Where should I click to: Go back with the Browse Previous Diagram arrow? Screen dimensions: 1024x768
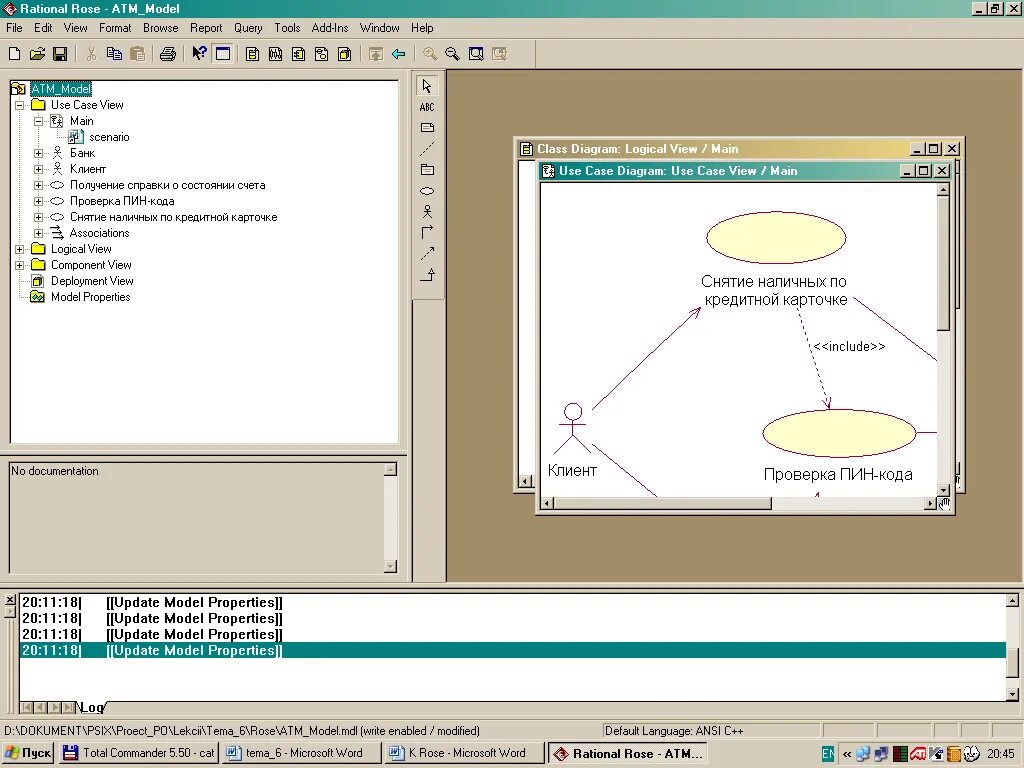point(398,54)
